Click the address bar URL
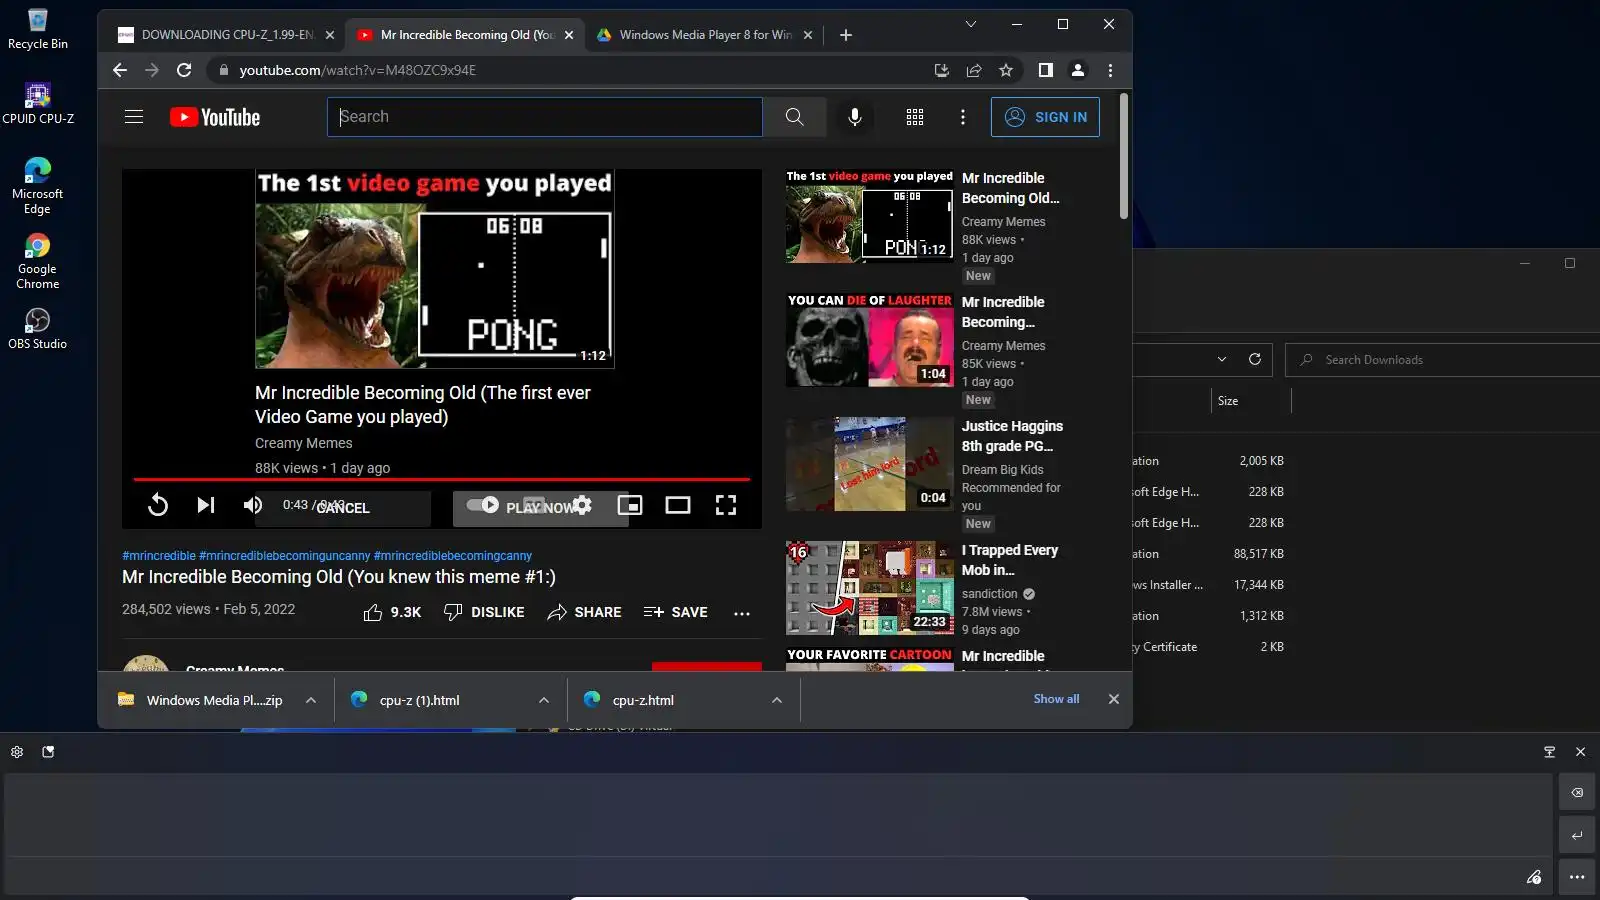 coord(358,70)
